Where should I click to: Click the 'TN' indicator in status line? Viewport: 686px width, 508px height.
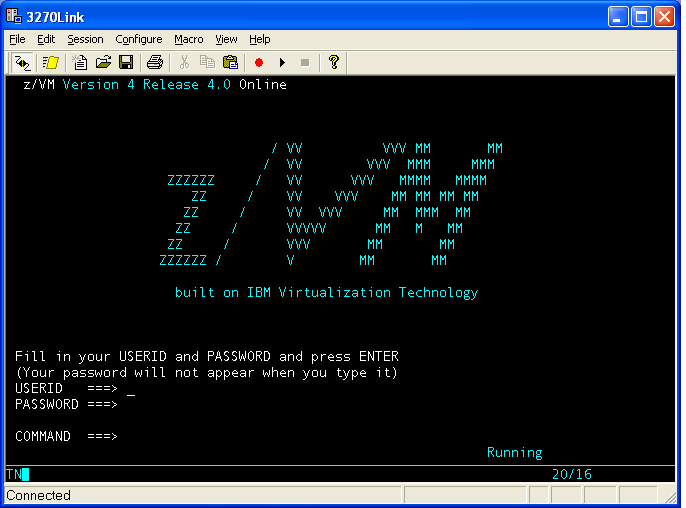pyautogui.click(x=14, y=474)
